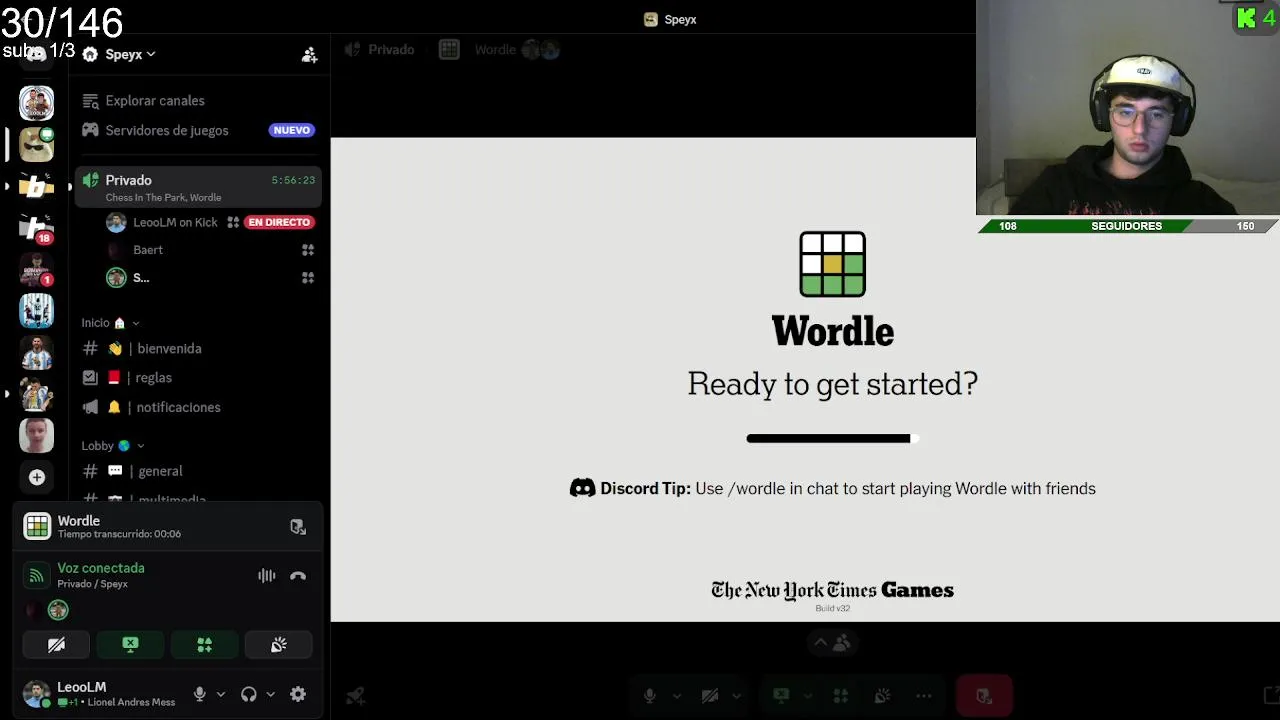Screen dimensions: 1280x720
Task: Switch to the Privado tab at top
Action: (379, 50)
